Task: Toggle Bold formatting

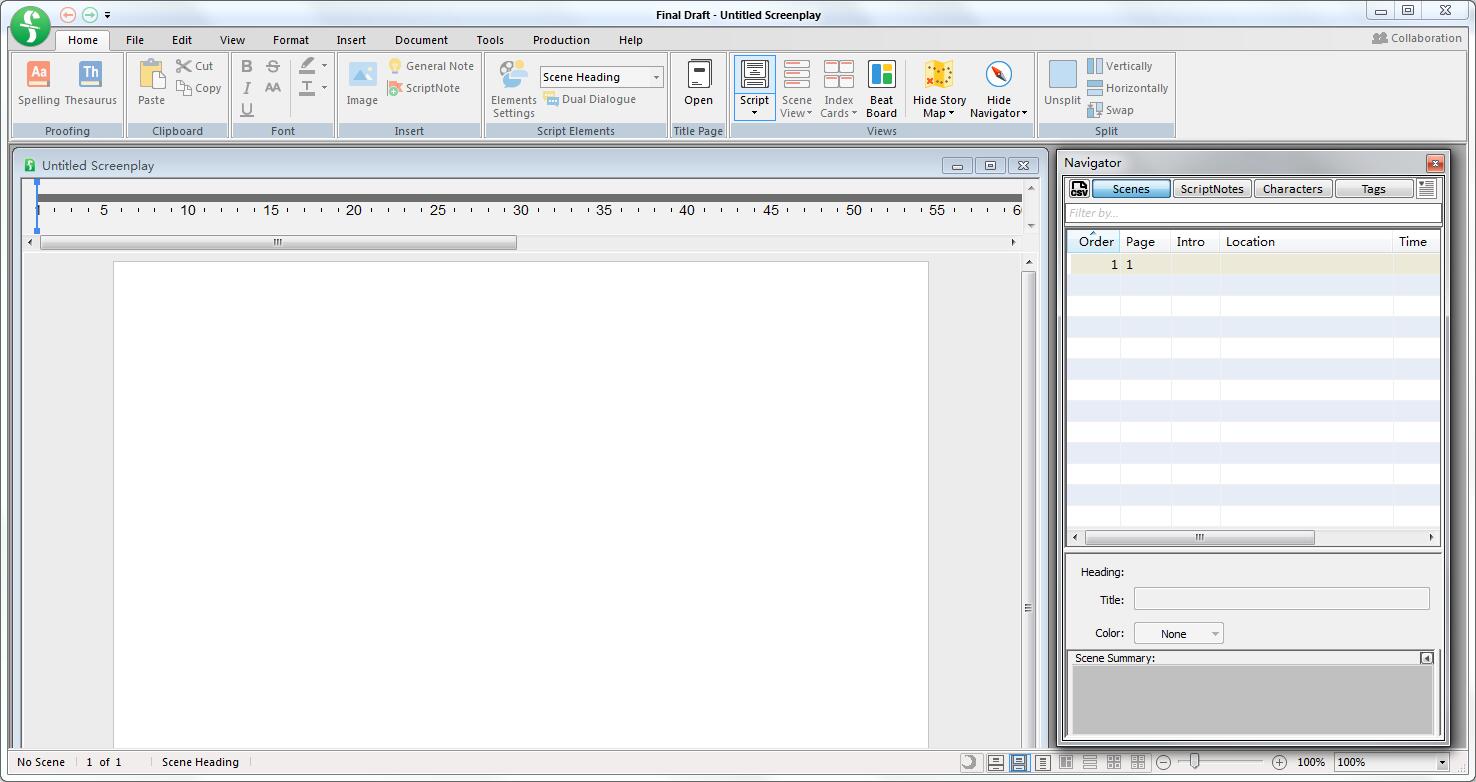Action: (246, 66)
